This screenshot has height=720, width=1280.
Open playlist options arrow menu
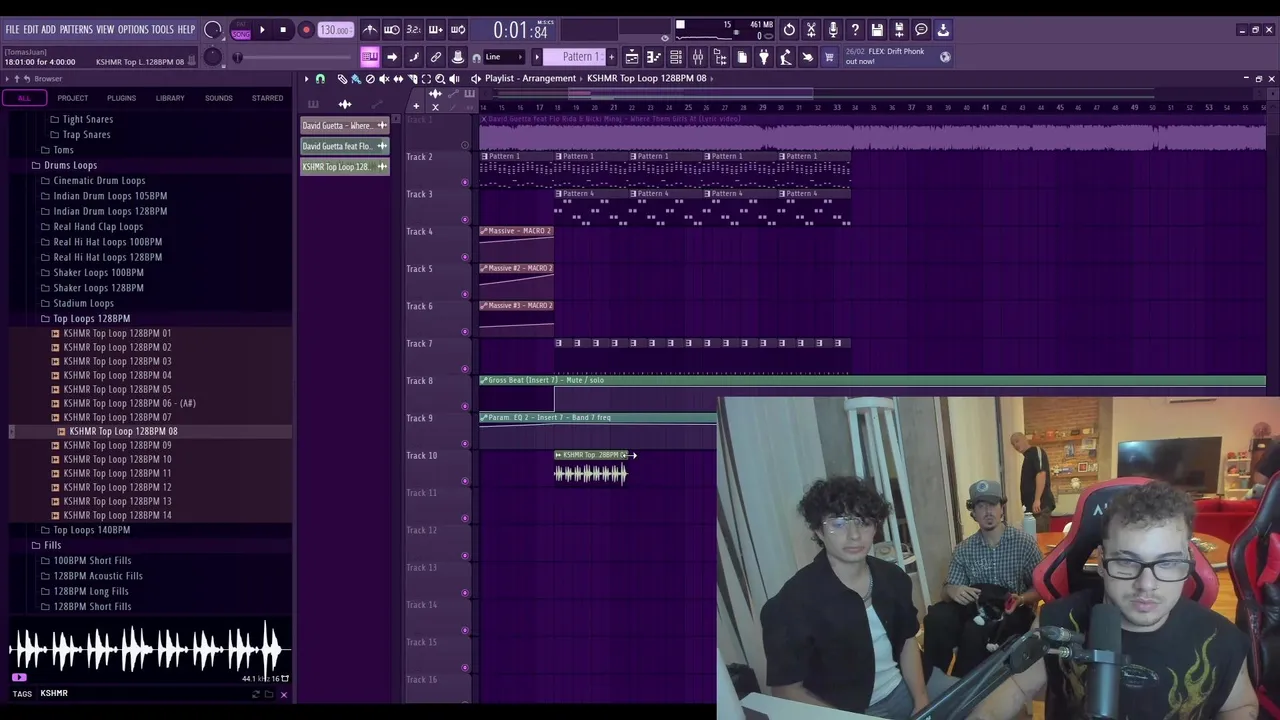(x=307, y=79)
